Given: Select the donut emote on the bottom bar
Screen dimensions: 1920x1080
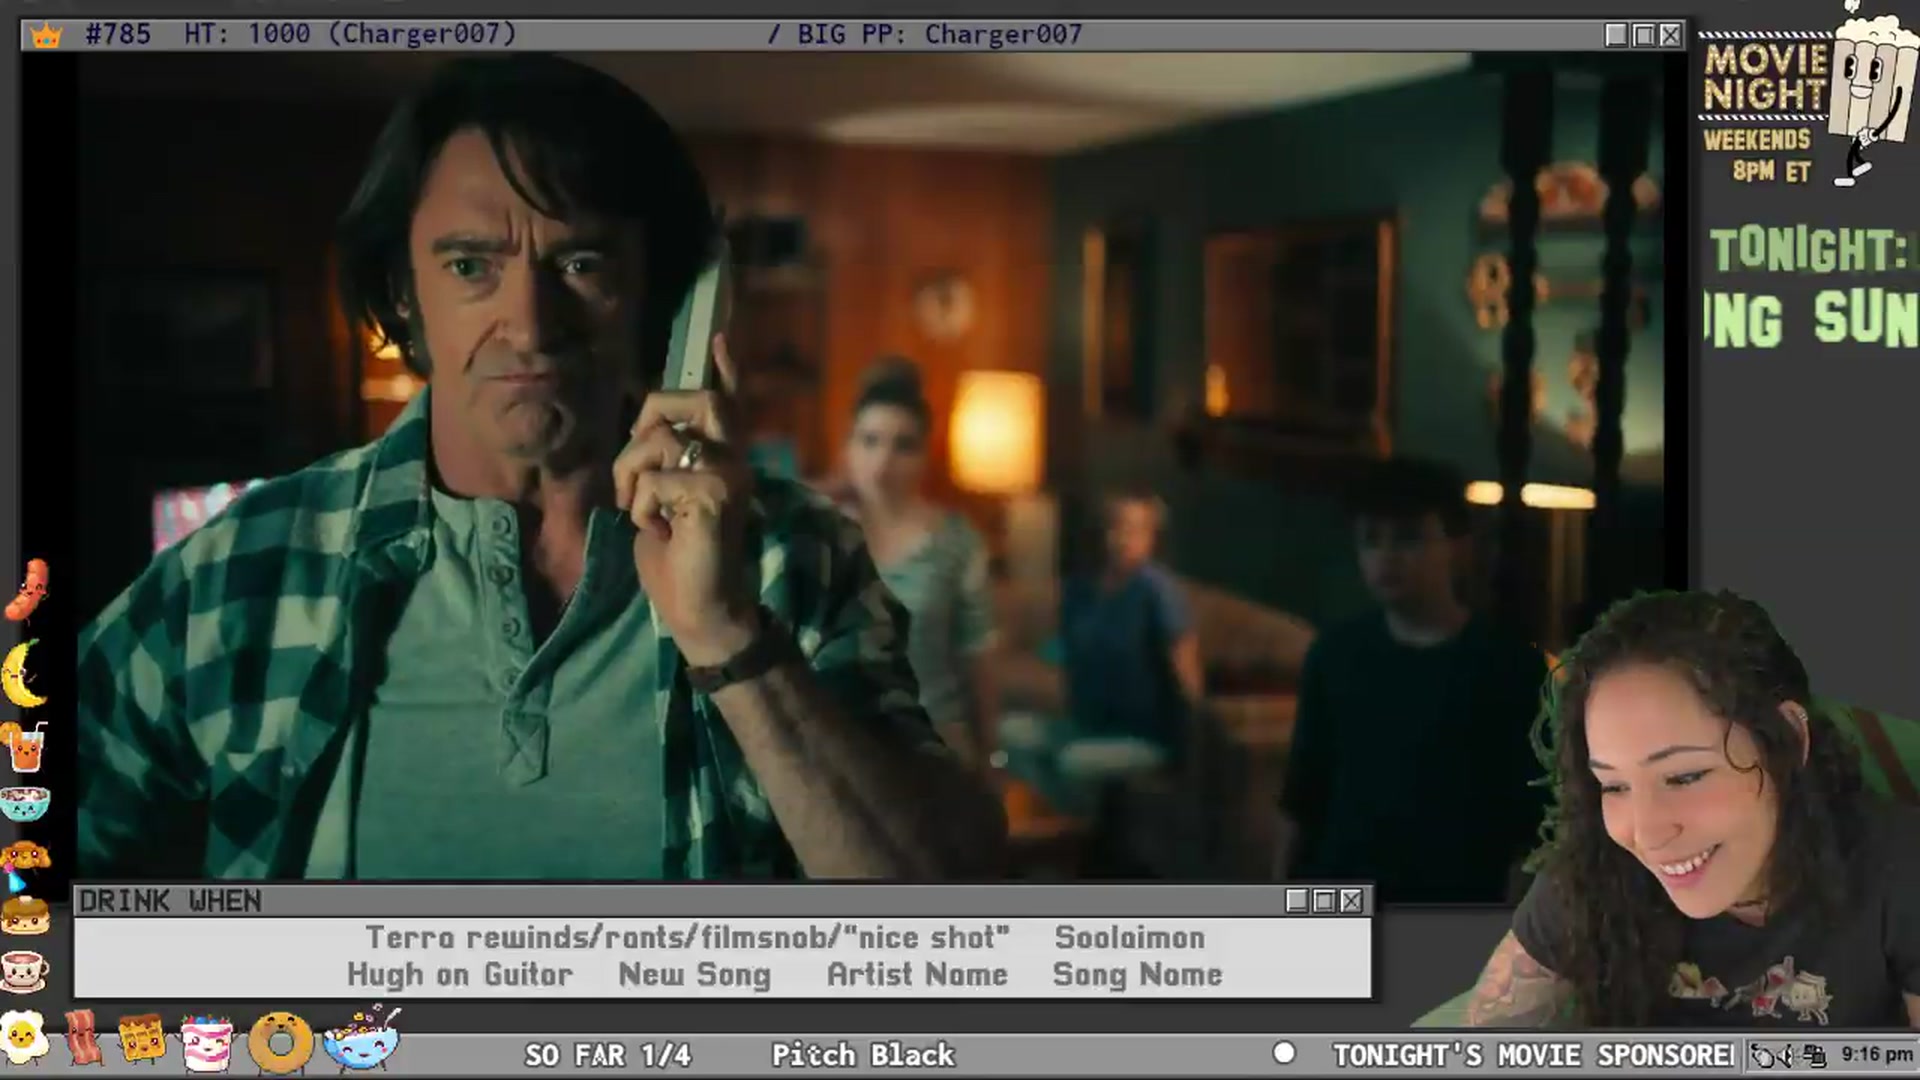Looking at the screenshot, I should point(280,1042).
